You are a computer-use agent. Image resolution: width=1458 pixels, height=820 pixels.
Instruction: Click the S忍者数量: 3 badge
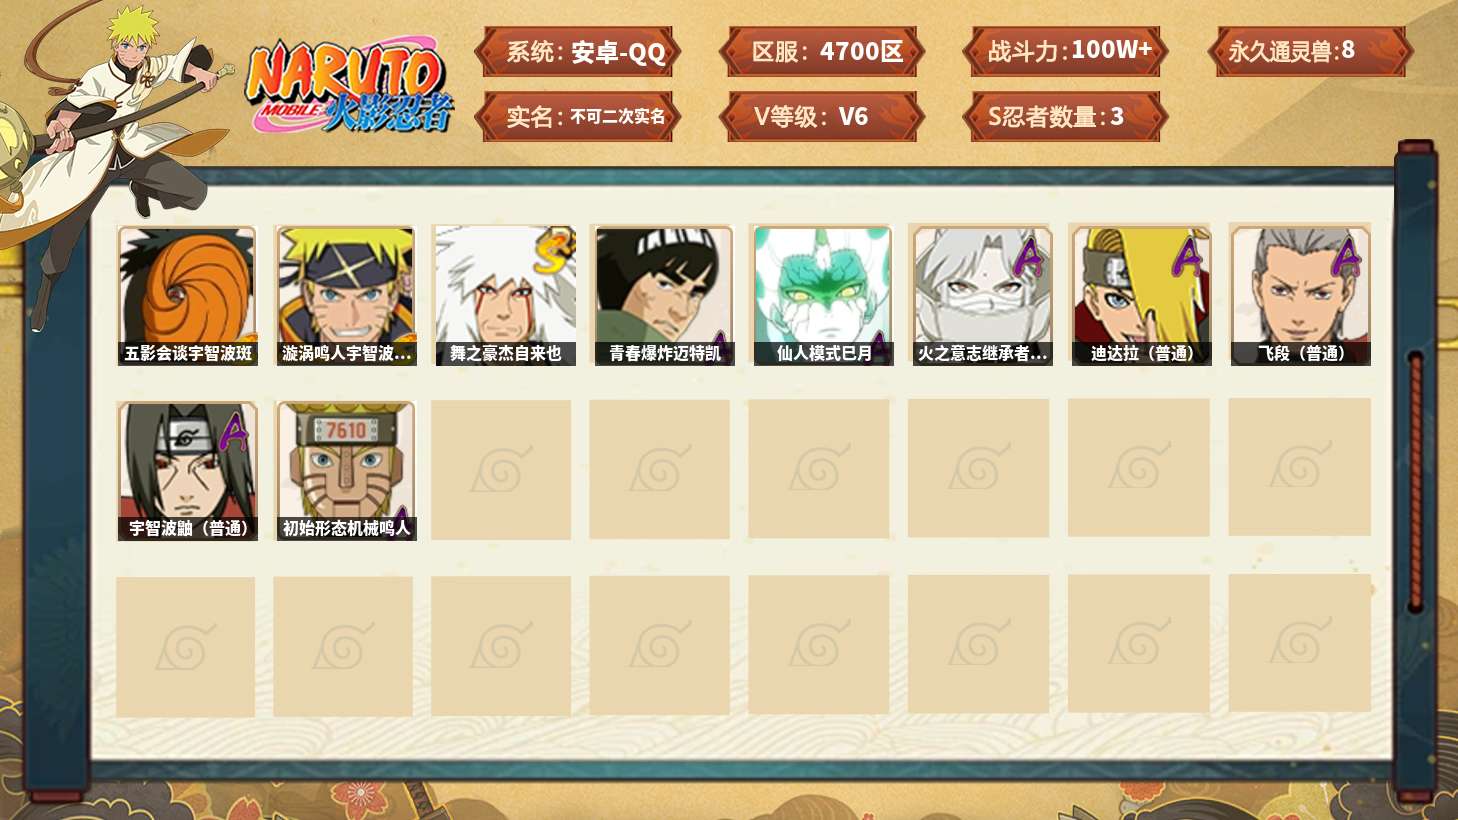[x=1066, y=117]
